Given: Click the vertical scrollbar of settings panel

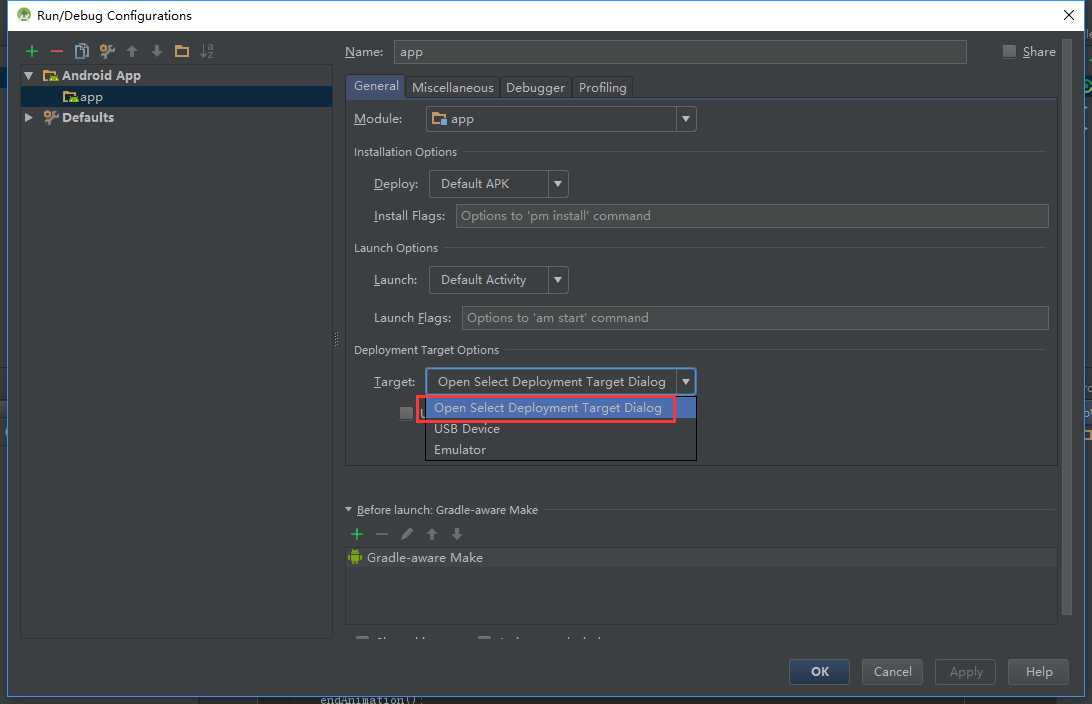Looking at the screenshot, I should 1066,327.
